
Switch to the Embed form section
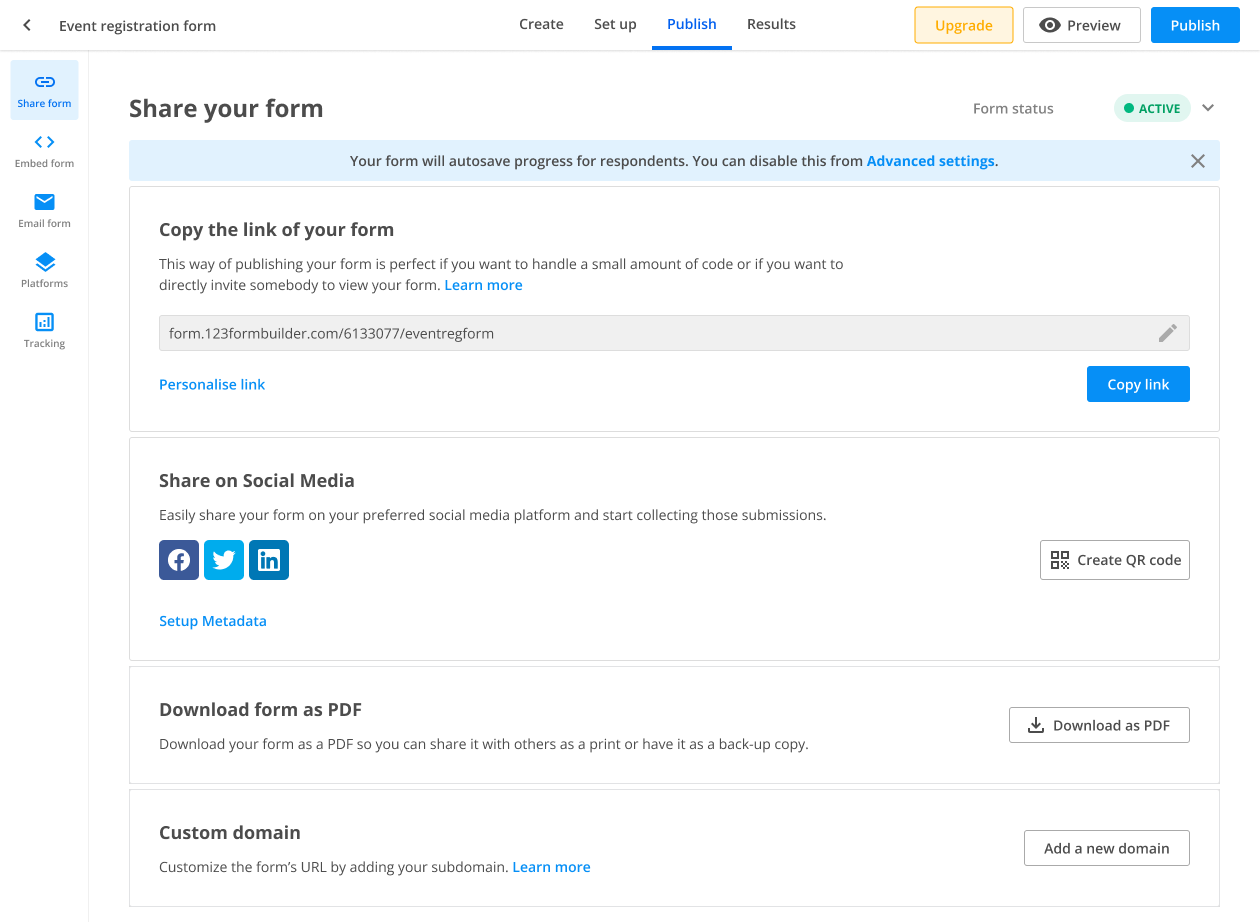[x=44, y=150]
